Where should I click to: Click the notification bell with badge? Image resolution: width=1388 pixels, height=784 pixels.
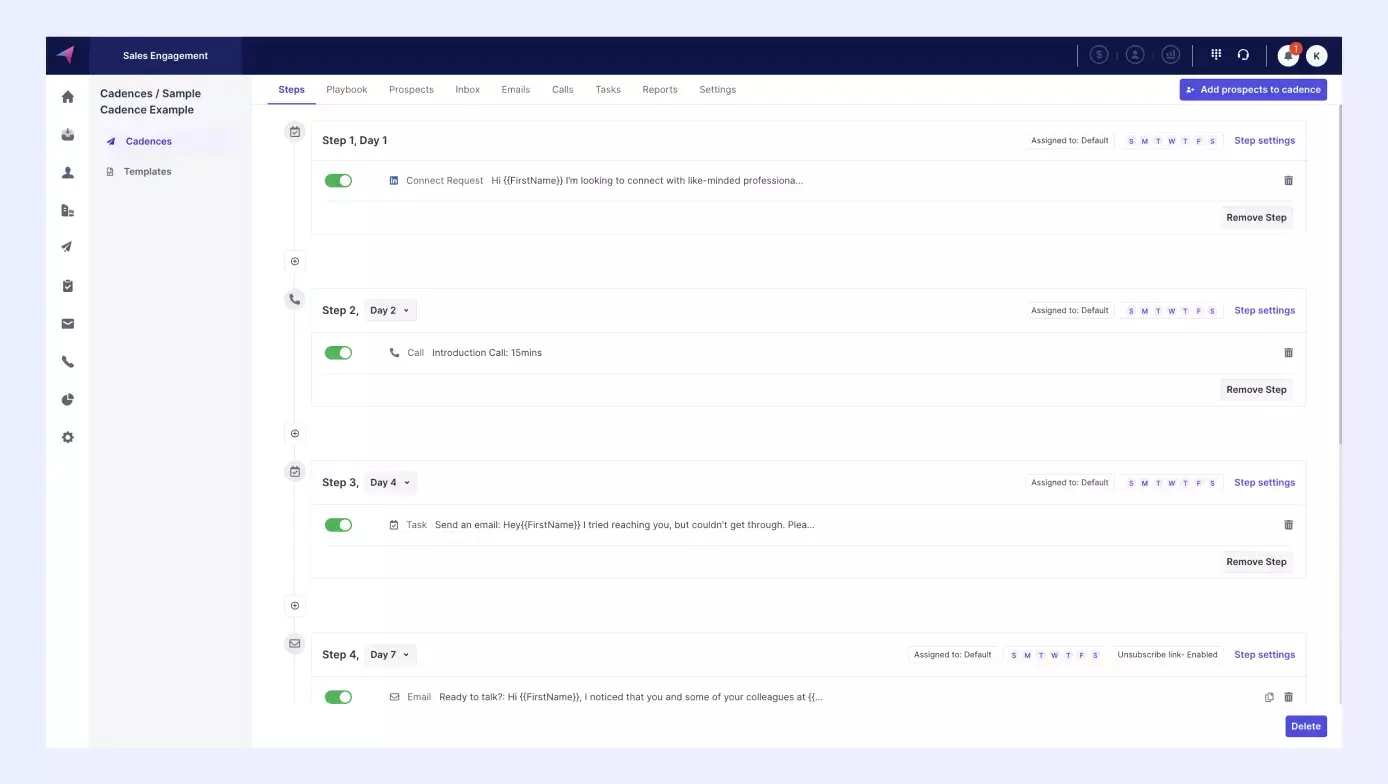coord(1287,55)
